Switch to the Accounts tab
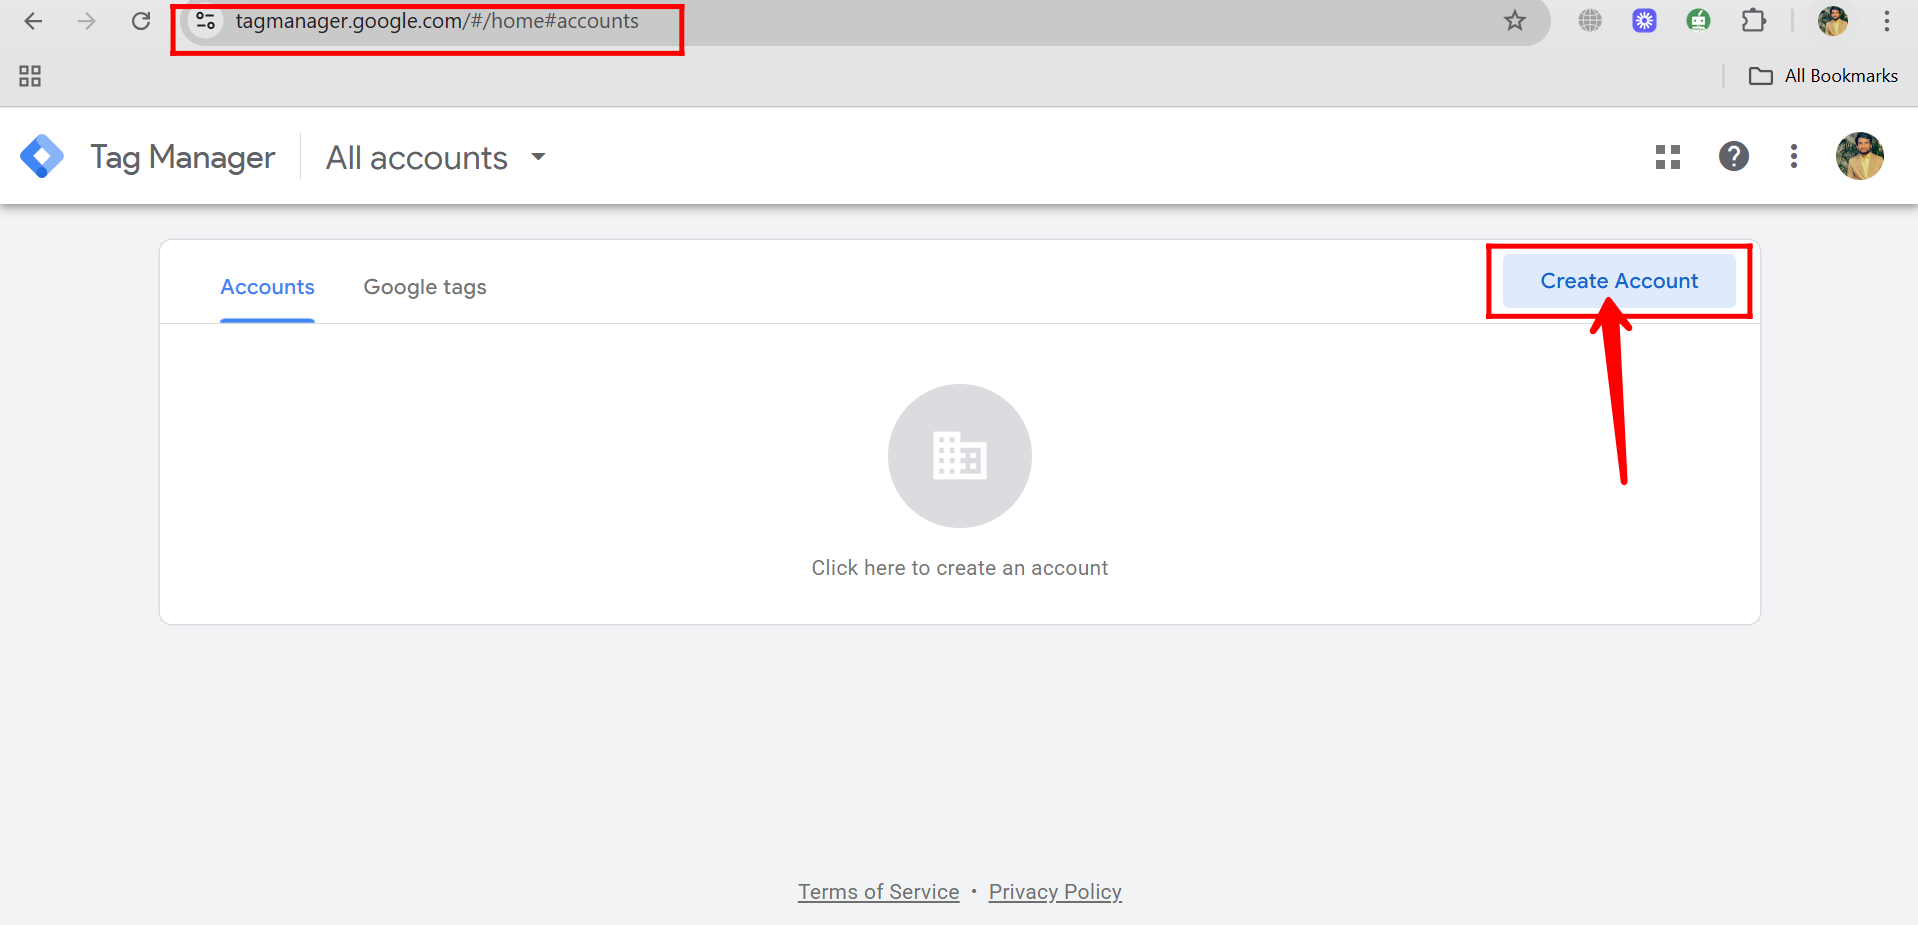Image resolution: width=1918 pixels, height=925 pixels. (x=267, y=287)
